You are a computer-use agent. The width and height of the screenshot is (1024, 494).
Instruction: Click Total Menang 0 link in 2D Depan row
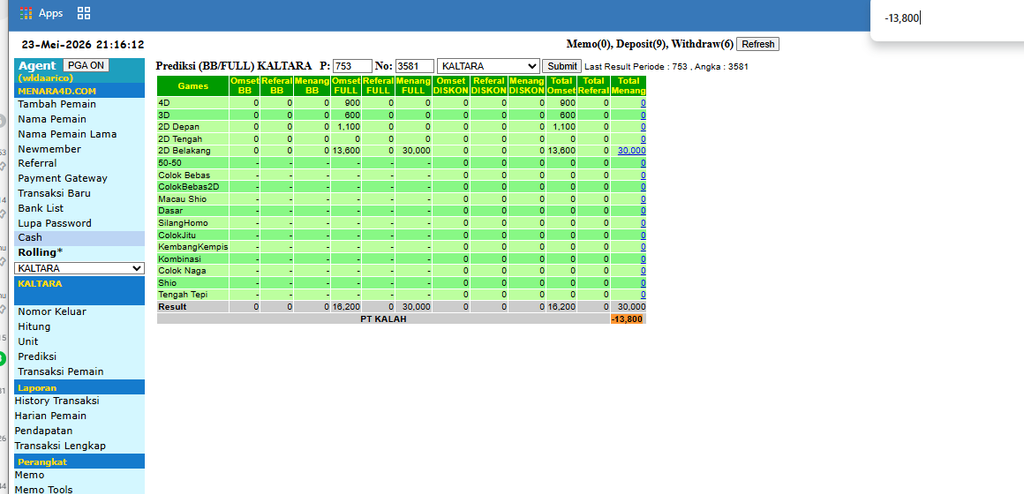[x=643, y=127]
